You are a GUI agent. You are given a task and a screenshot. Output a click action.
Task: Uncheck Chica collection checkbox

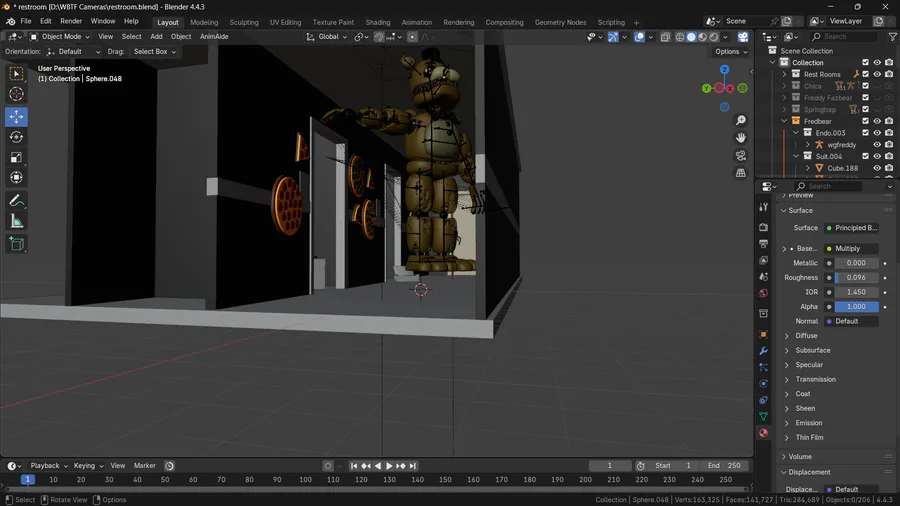point(866,86)
